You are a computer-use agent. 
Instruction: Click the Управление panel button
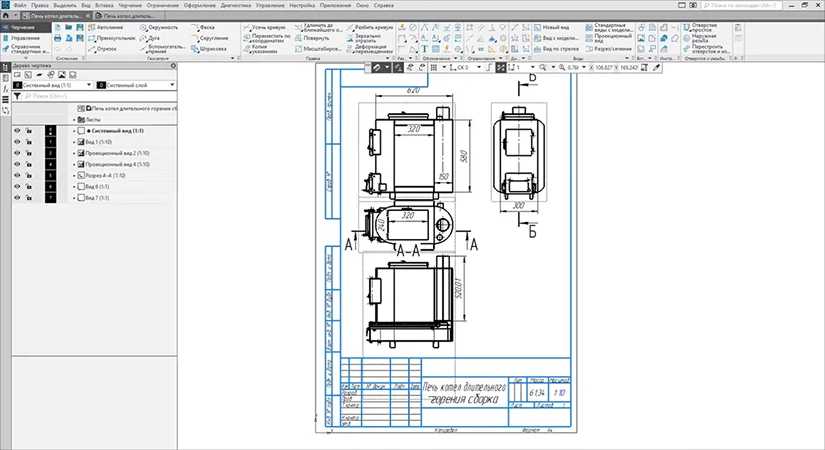point(24,38)
